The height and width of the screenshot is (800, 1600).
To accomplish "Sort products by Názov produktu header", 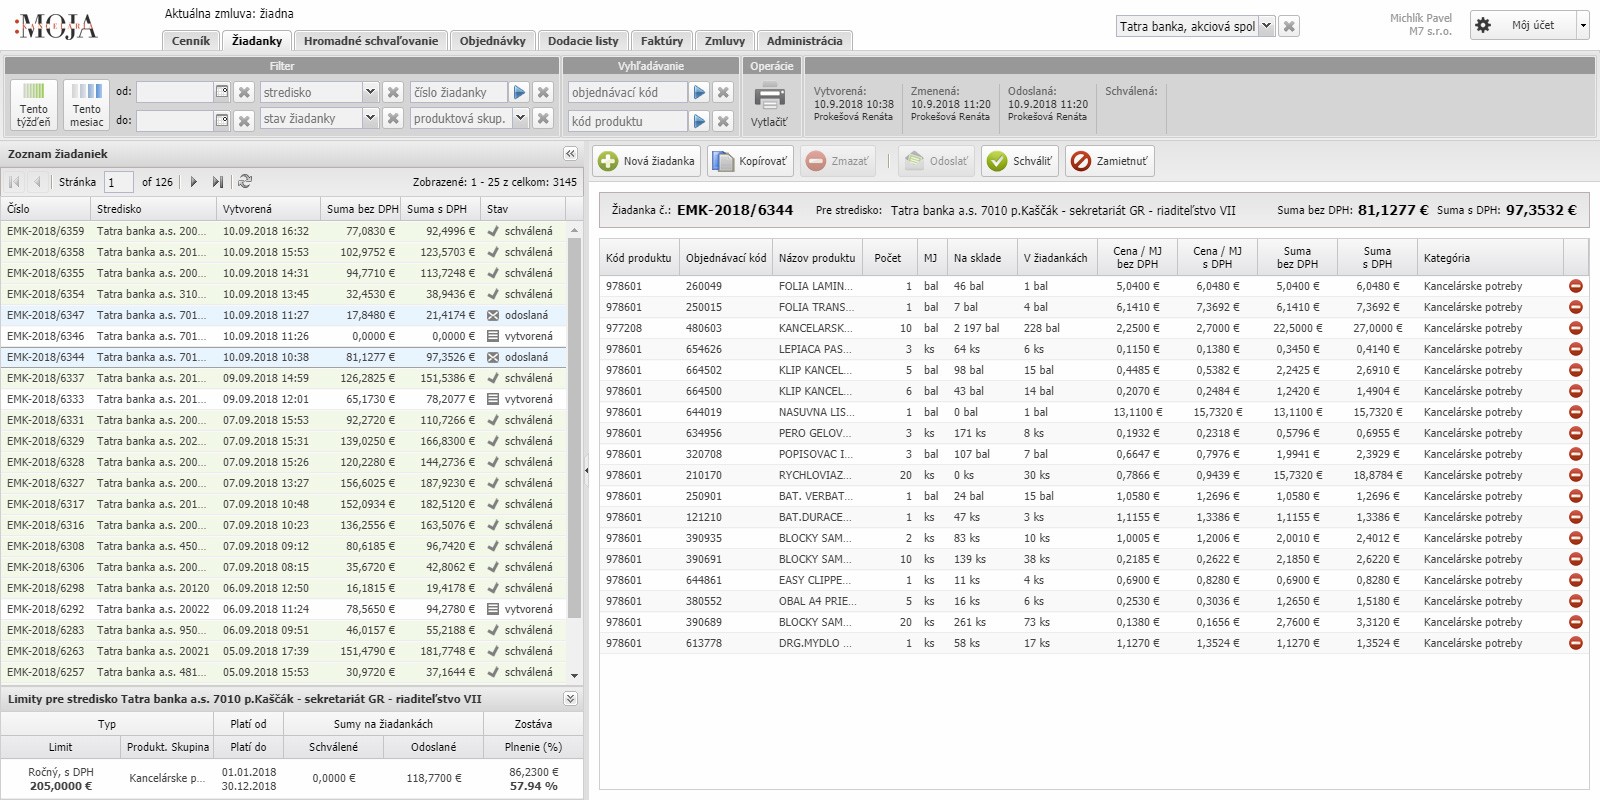I will tap(817, 258).
